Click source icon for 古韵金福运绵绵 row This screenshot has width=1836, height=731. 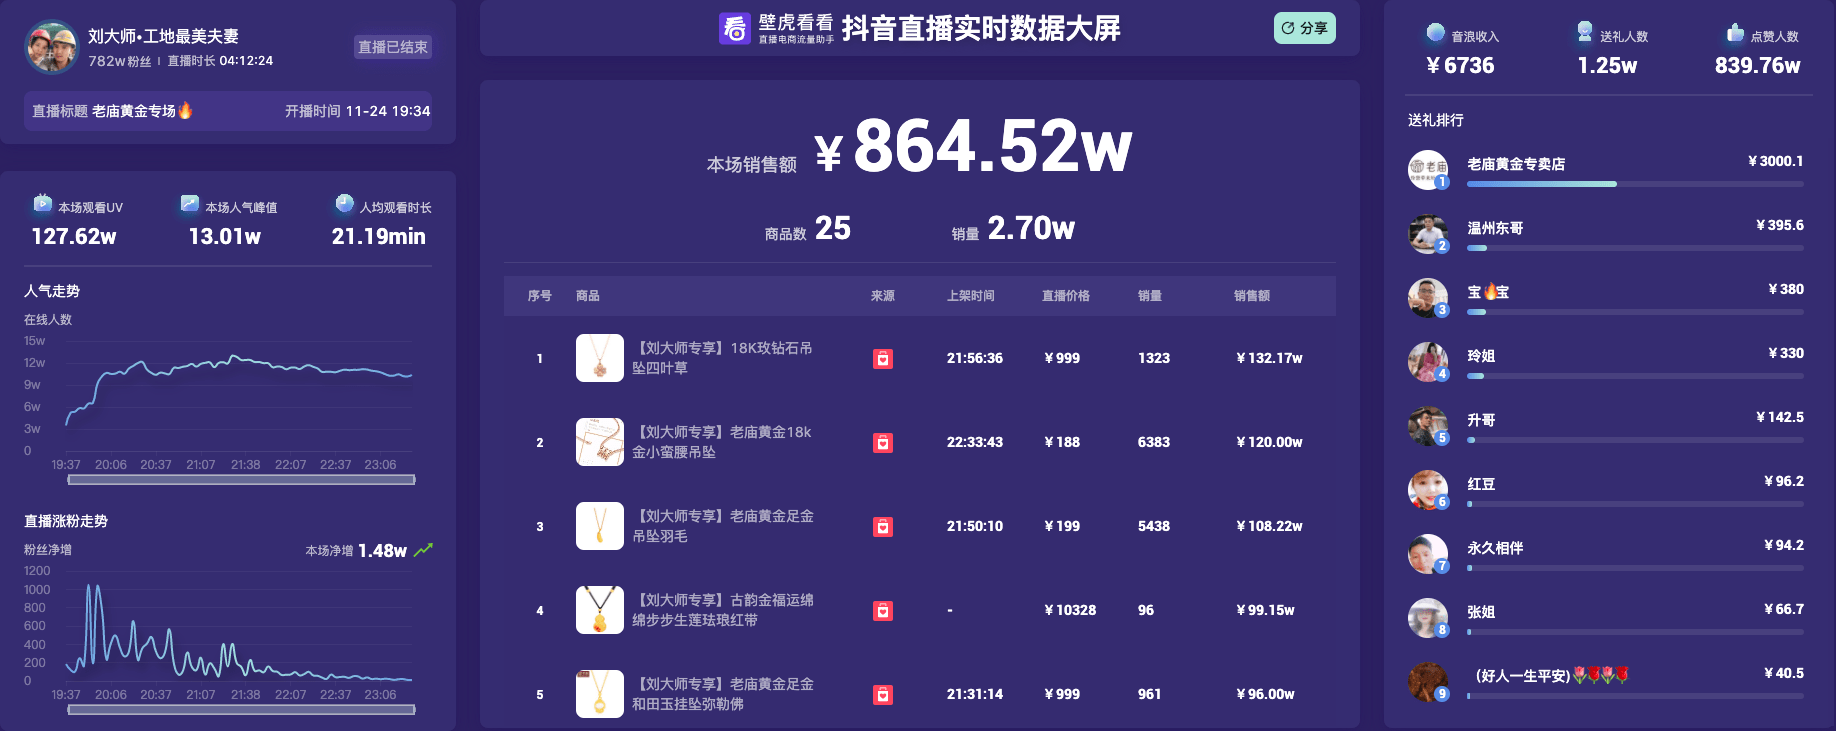pos(883,610)
